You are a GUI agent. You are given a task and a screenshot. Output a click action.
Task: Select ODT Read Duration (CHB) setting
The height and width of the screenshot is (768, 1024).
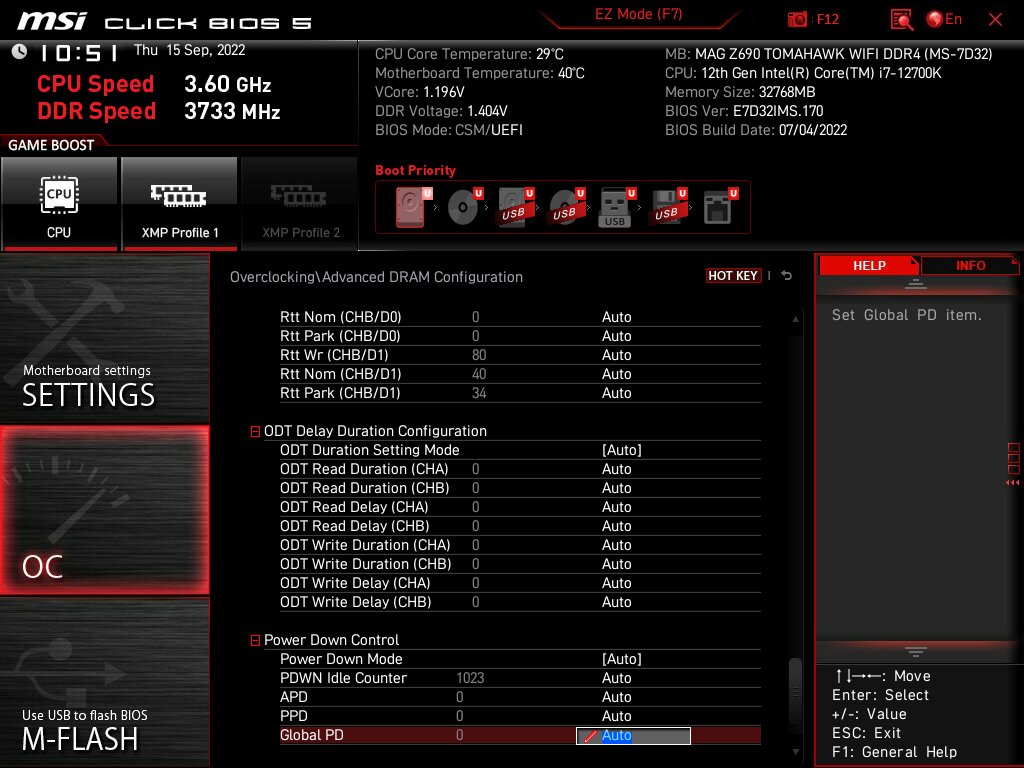tap(520, 488)
